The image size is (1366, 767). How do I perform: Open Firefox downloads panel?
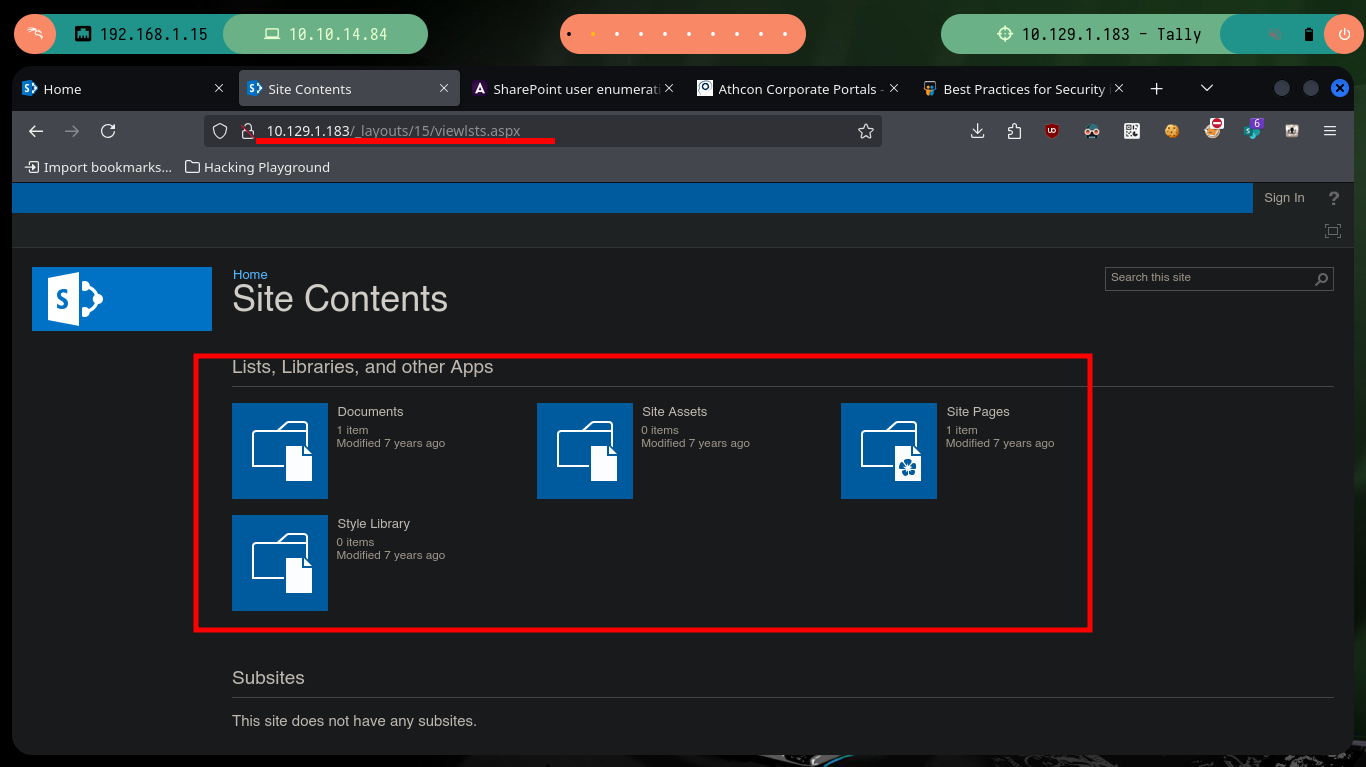978,131
